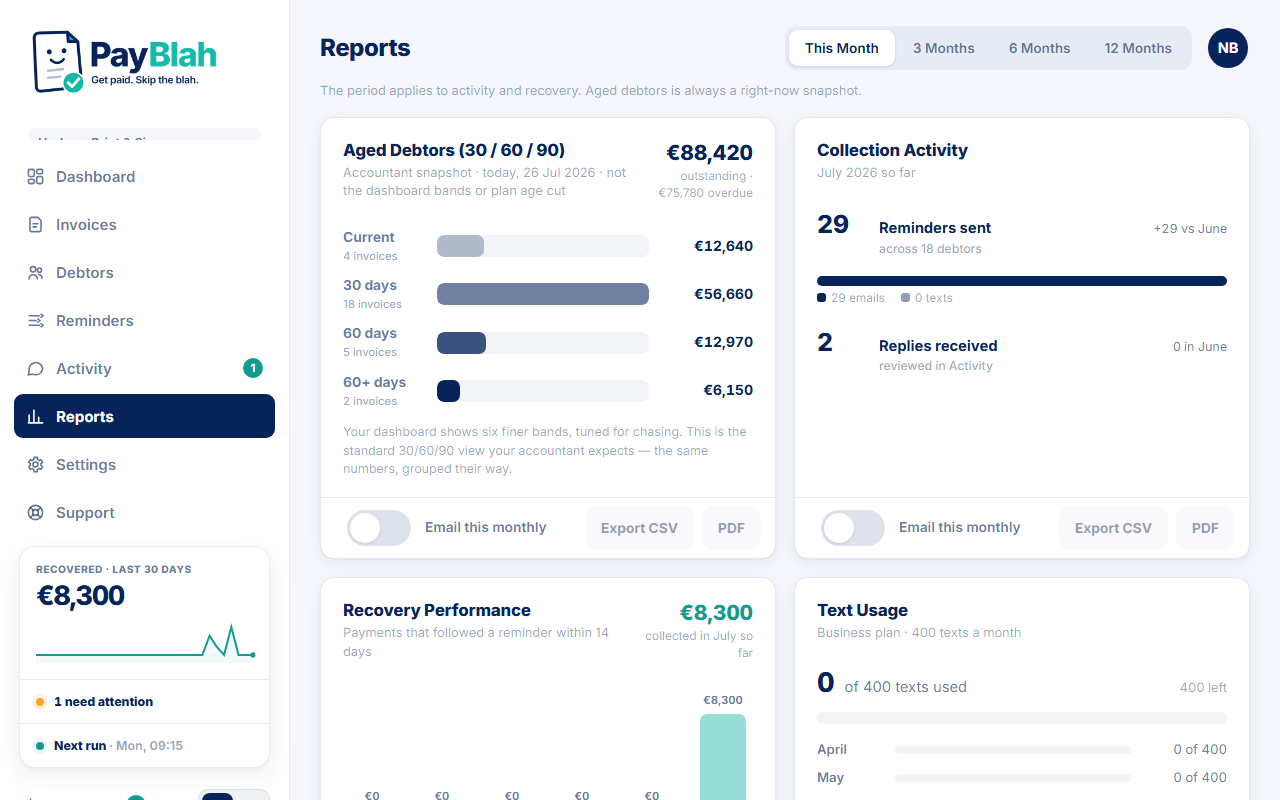Click the '400 left' text usage label

coord(1203,688)
